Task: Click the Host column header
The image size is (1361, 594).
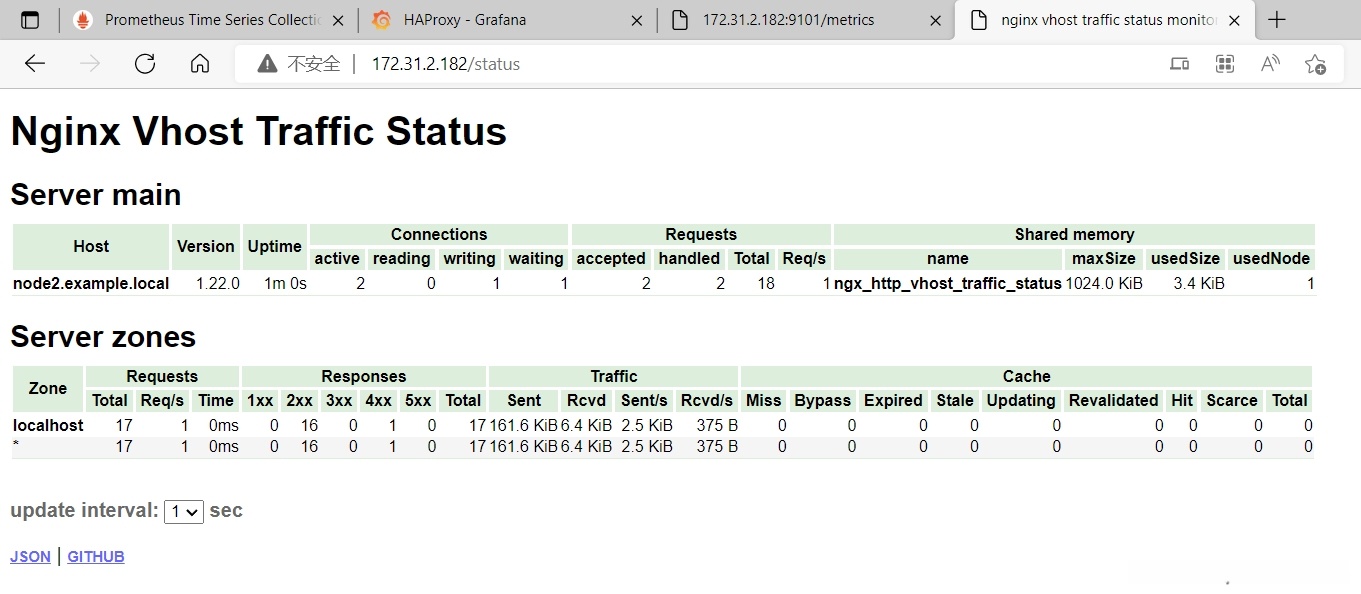Action: [x=91, y=246]
